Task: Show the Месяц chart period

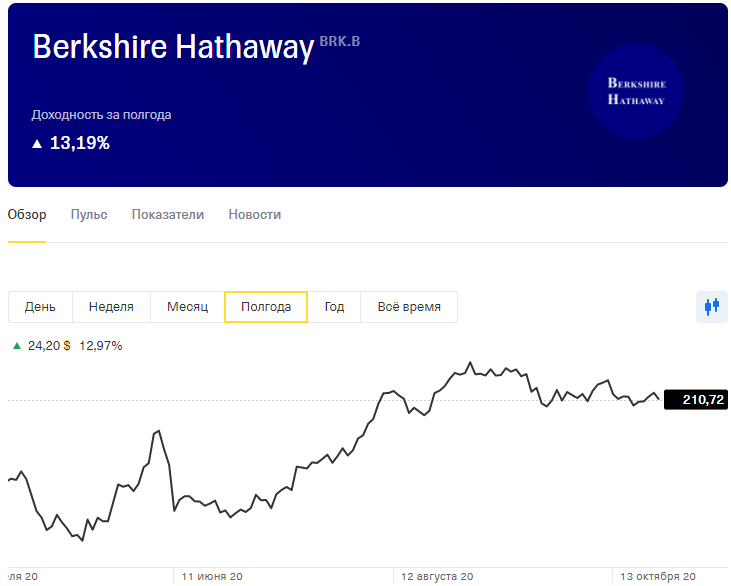Action: (187, 307)
